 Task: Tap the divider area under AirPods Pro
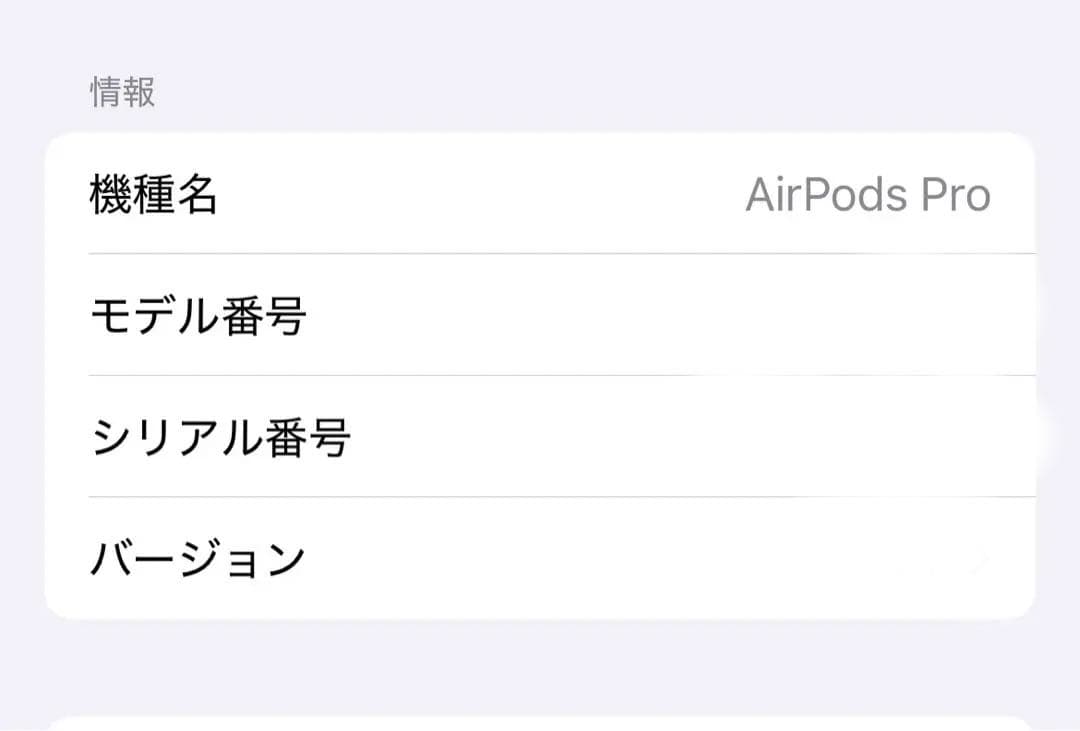560,253
